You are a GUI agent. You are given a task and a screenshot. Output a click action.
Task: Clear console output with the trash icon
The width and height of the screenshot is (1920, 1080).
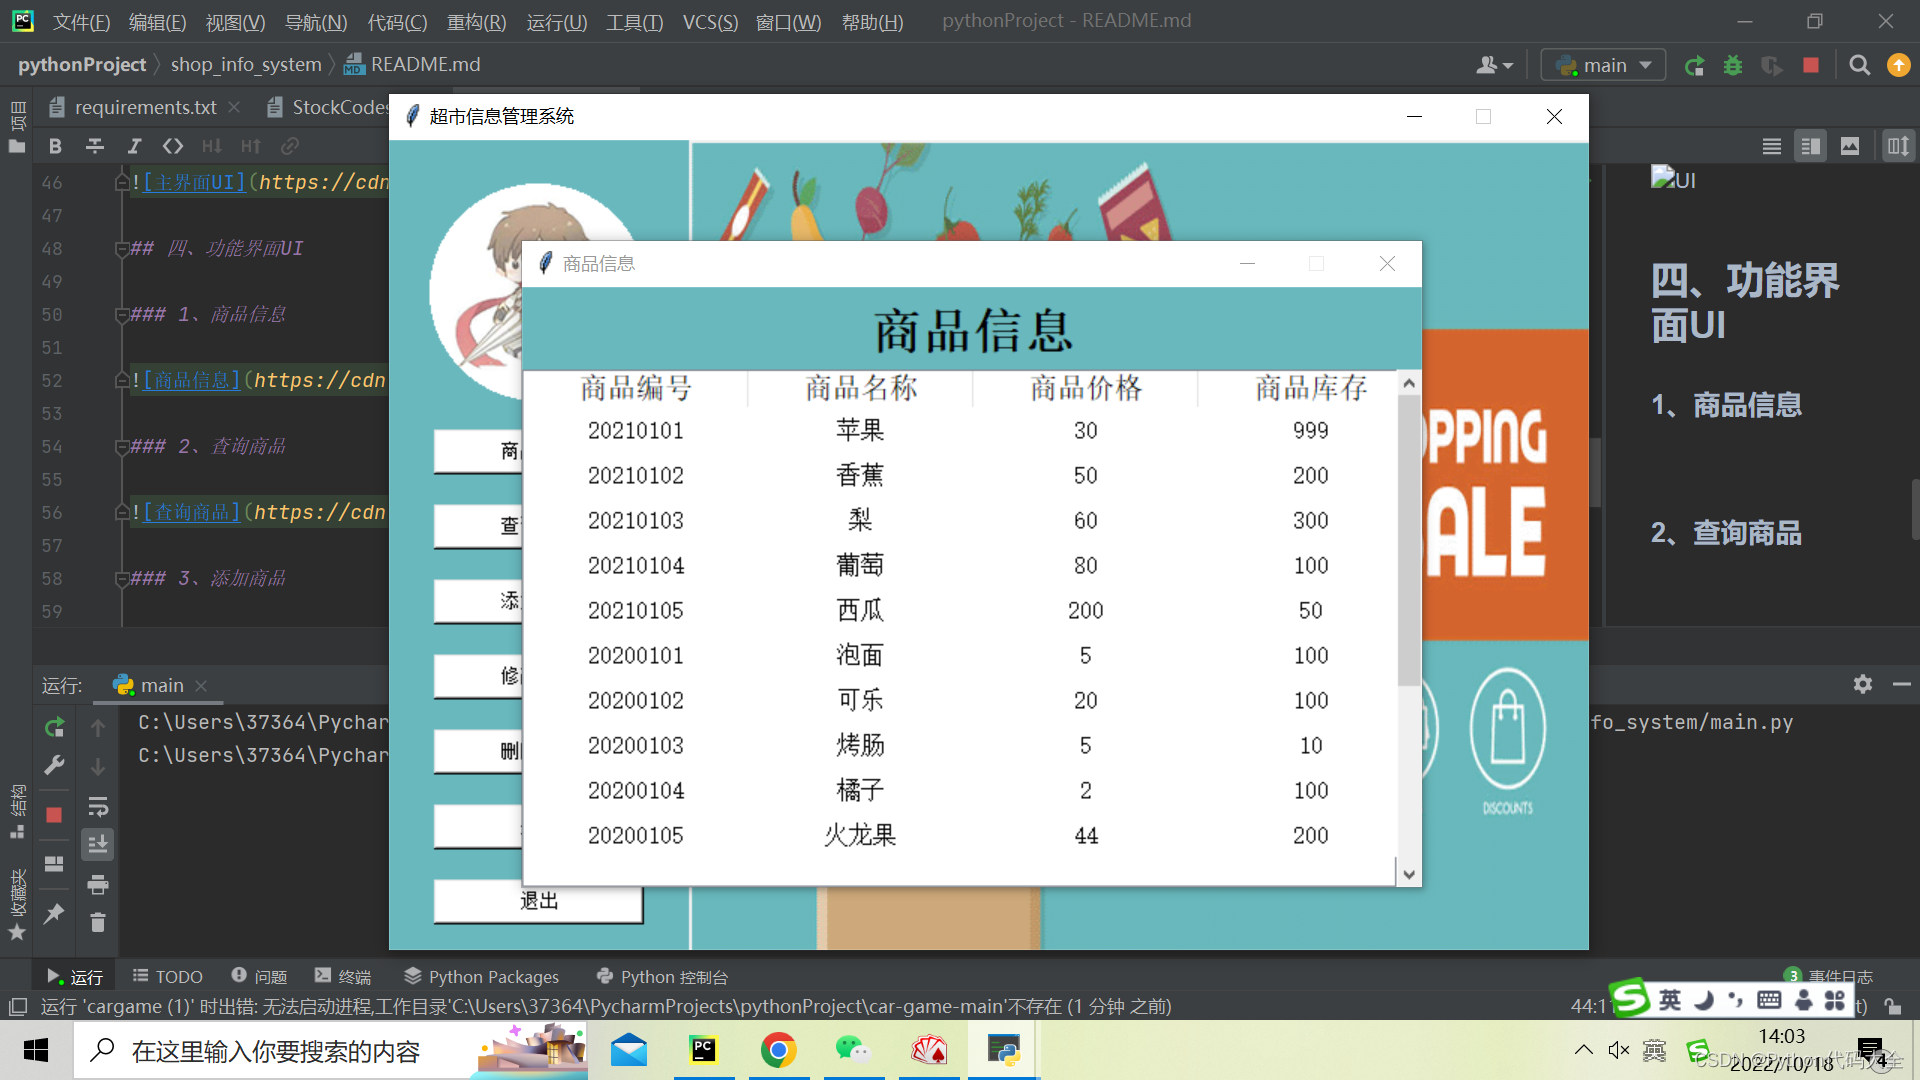pos(98,922)
